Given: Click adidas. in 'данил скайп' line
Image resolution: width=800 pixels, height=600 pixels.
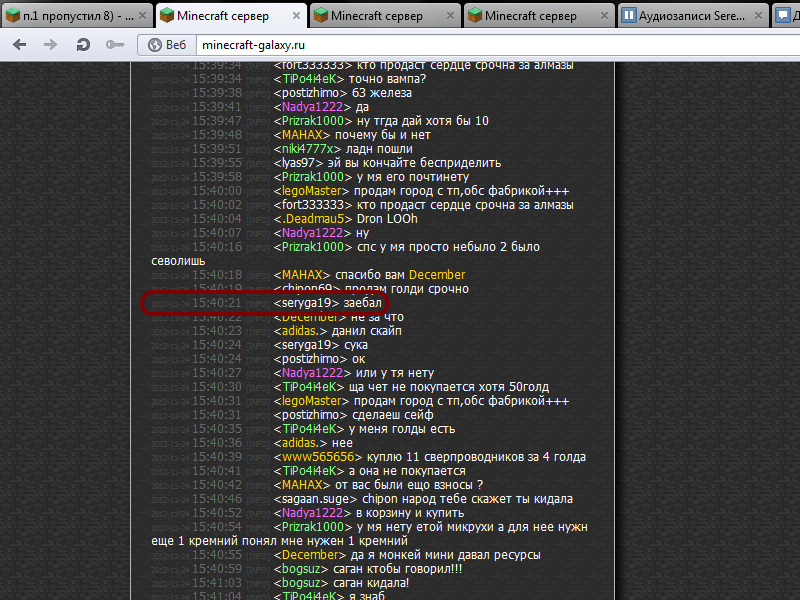Looking at the screenshot, I should pyautogui.click(x=300, y=331).
